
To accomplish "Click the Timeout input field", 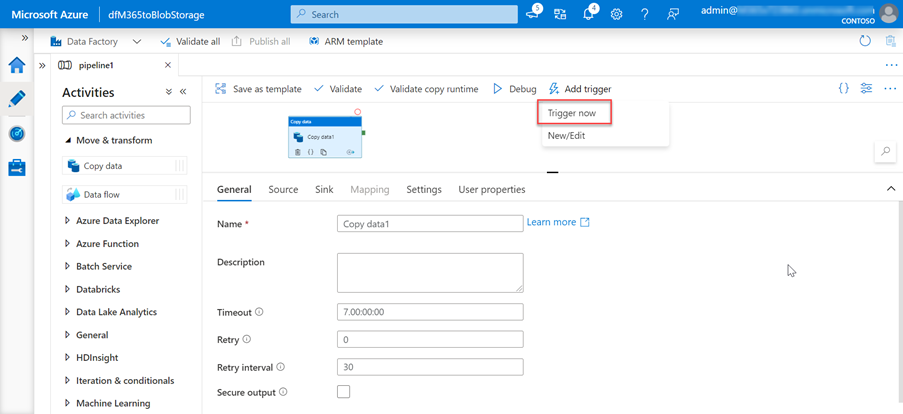I will coord(430,312).
